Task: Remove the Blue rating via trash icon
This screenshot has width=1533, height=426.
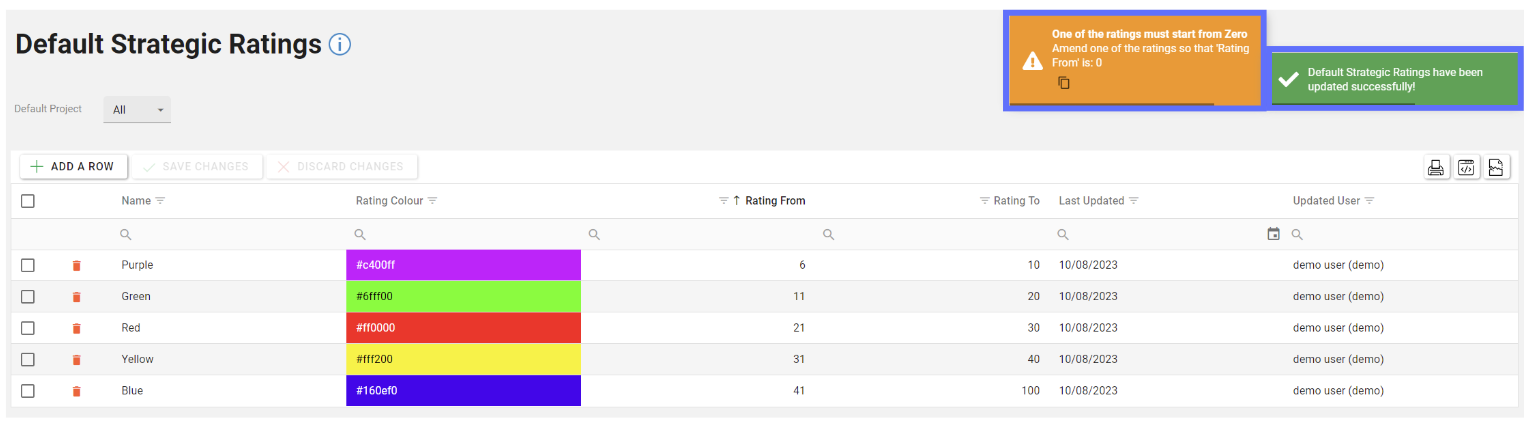Action: point(77,391)
